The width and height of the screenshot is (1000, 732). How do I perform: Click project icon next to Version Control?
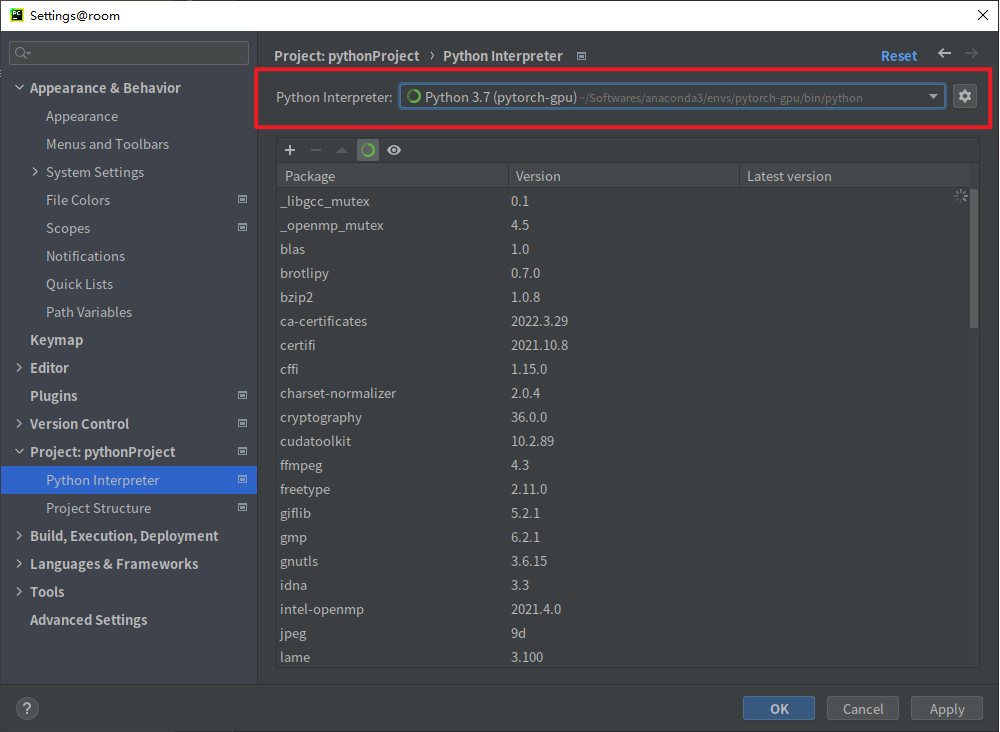pyautogui.click(x=242, y=423)
